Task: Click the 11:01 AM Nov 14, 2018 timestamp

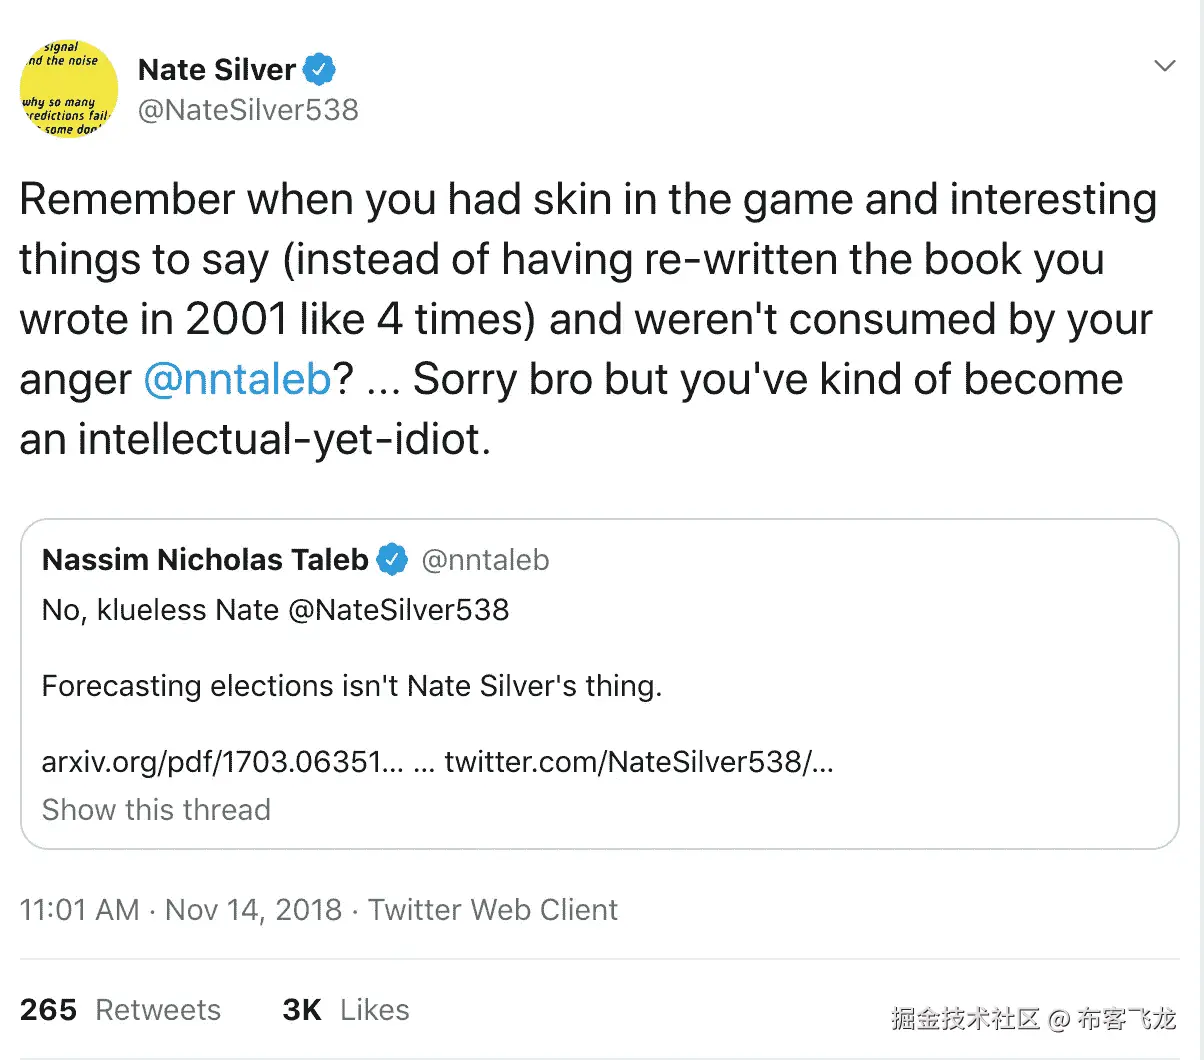Action: click(x=180, y=910)
